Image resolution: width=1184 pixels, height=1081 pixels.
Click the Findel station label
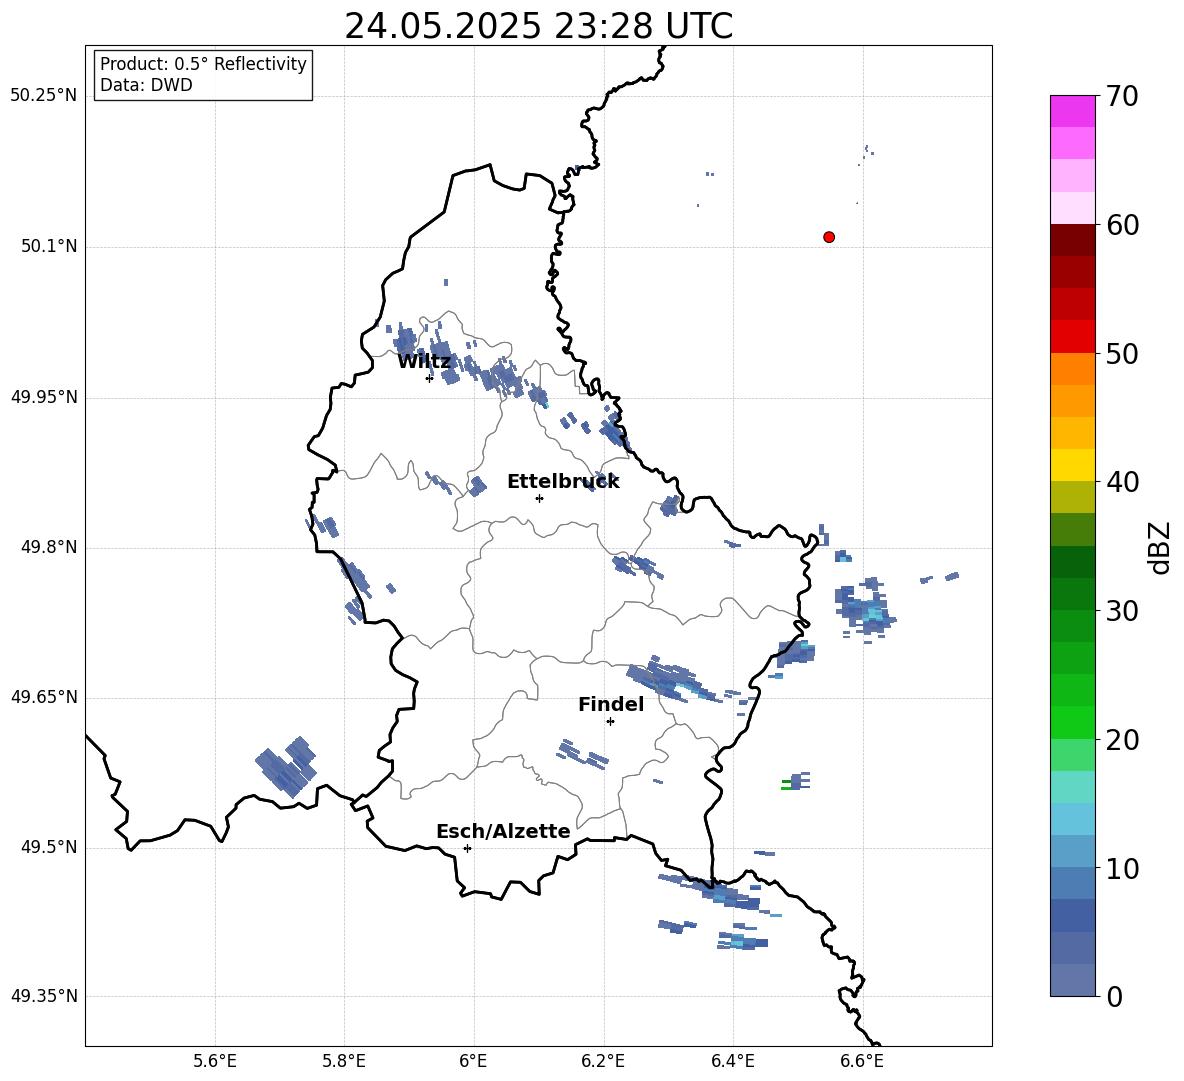611,704
